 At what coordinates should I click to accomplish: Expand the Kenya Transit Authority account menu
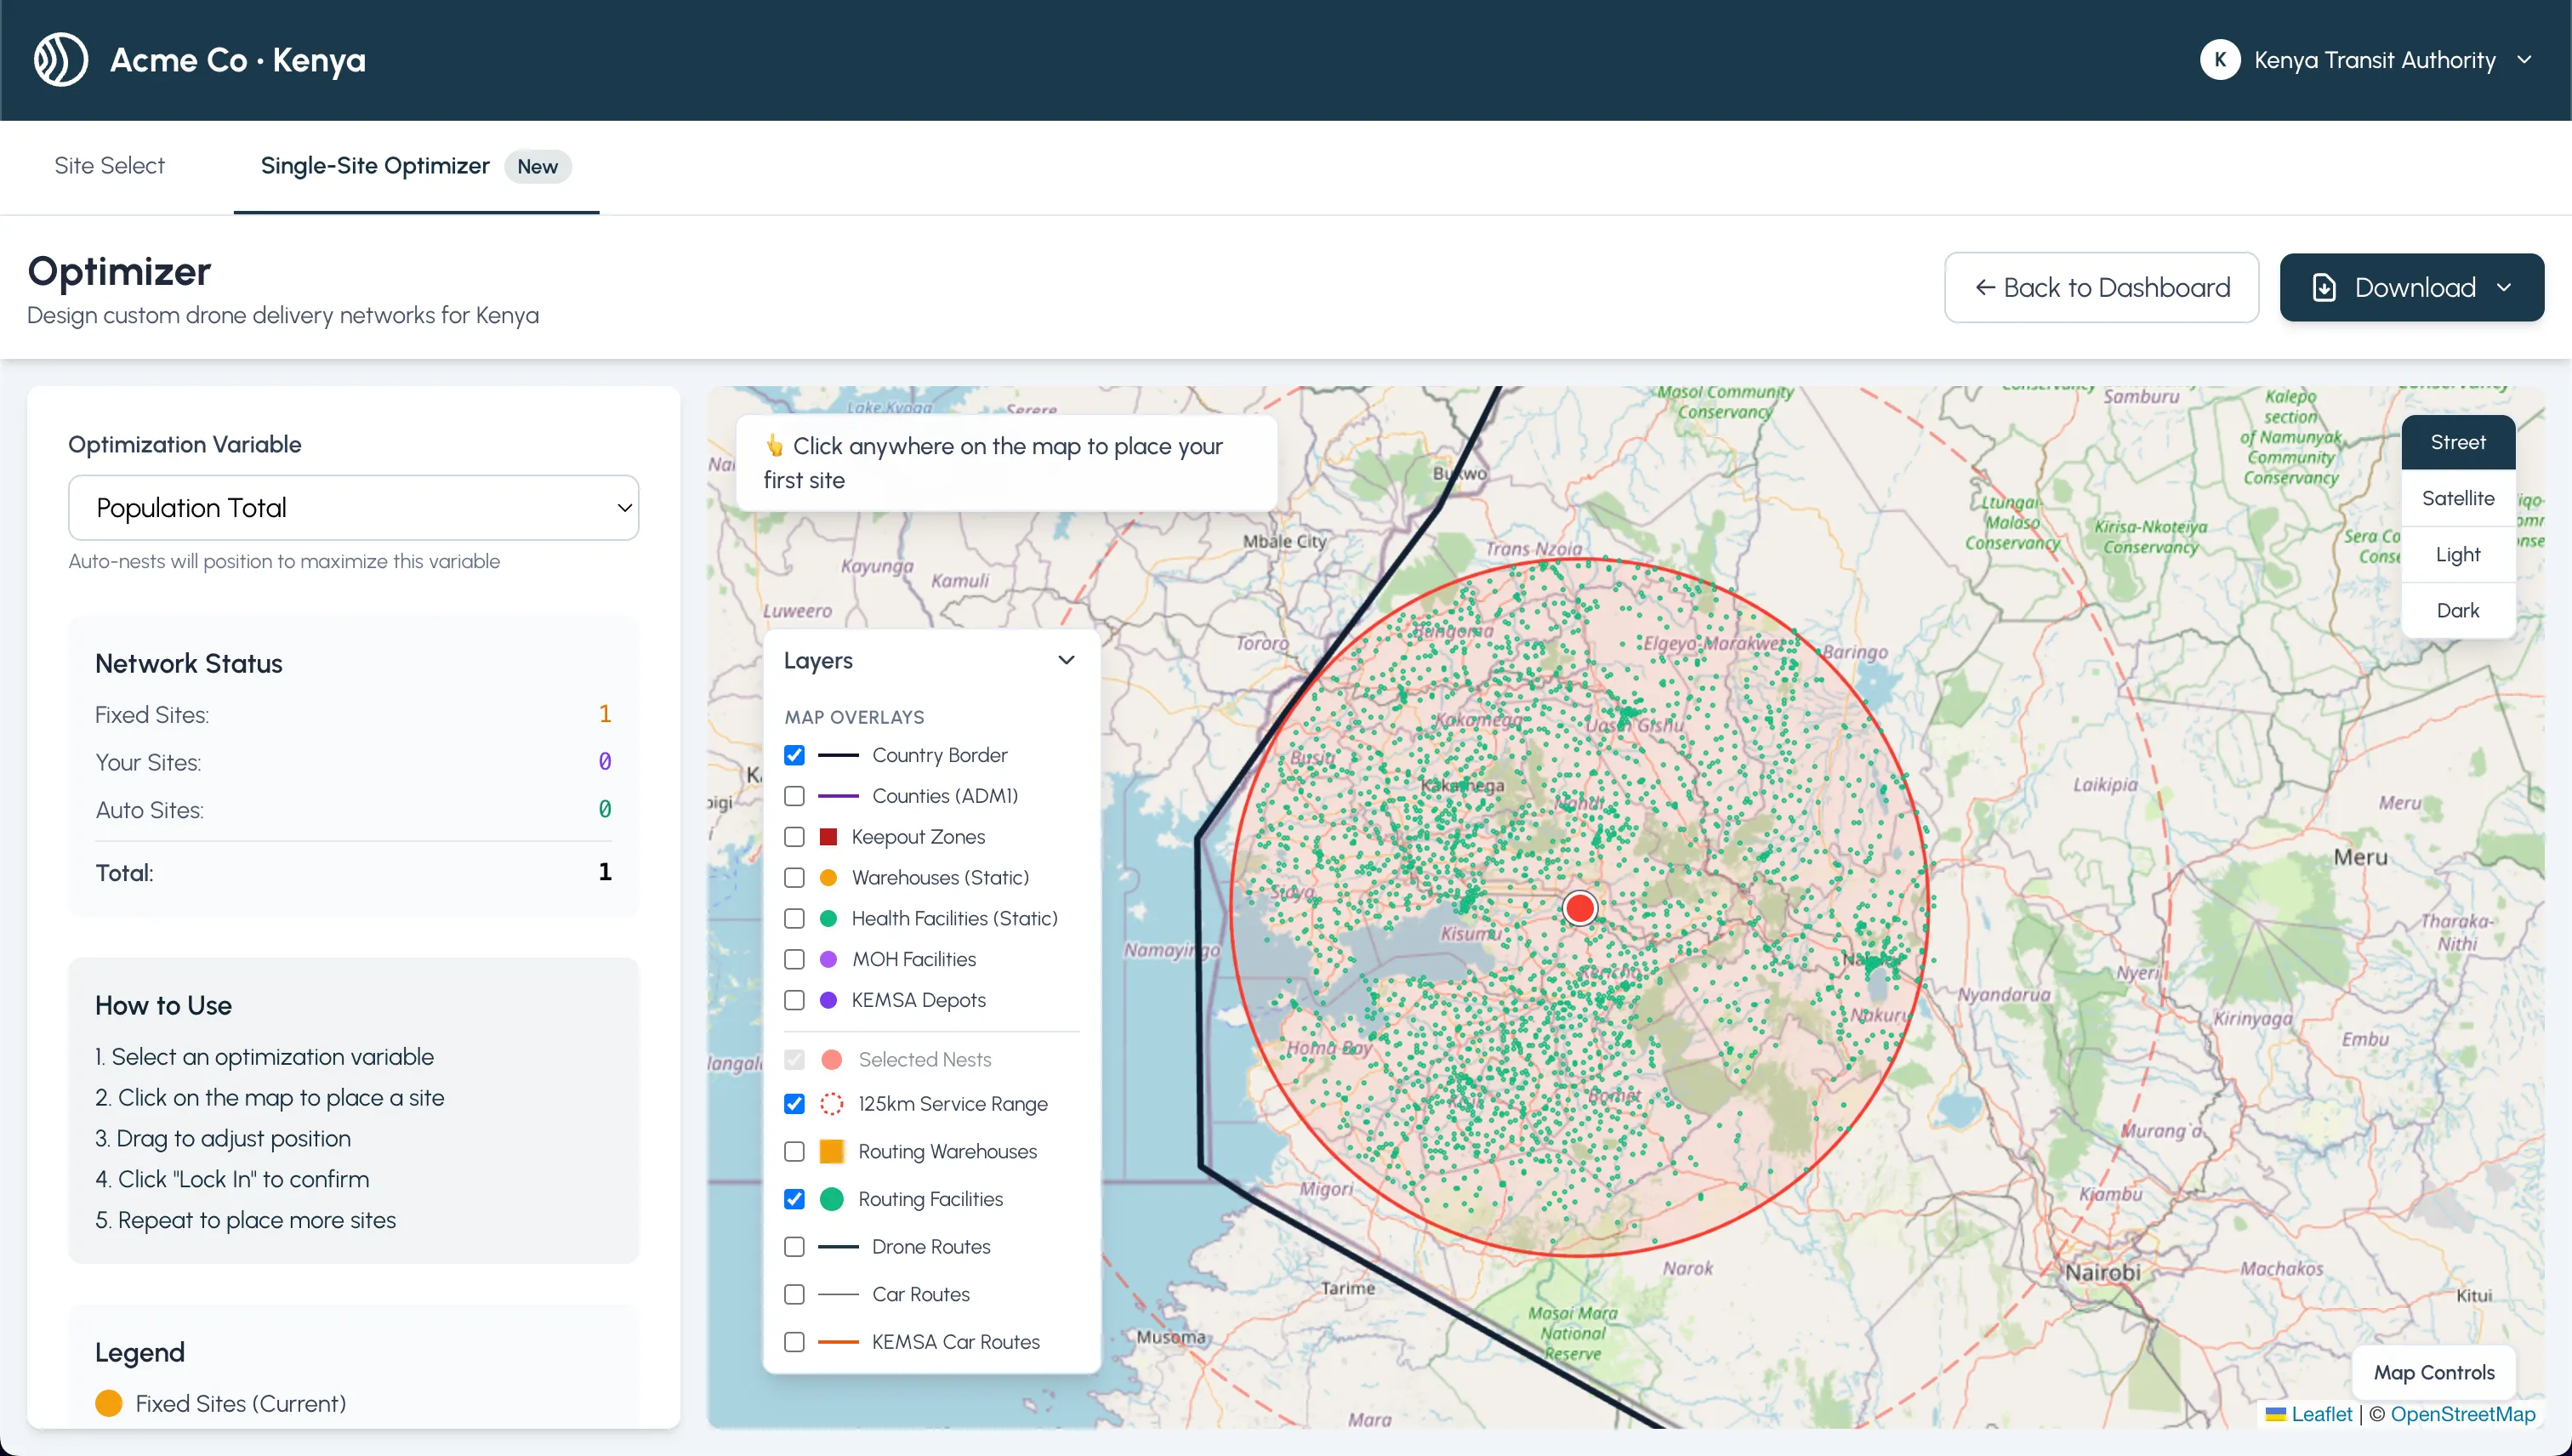tap(2524, 60)
